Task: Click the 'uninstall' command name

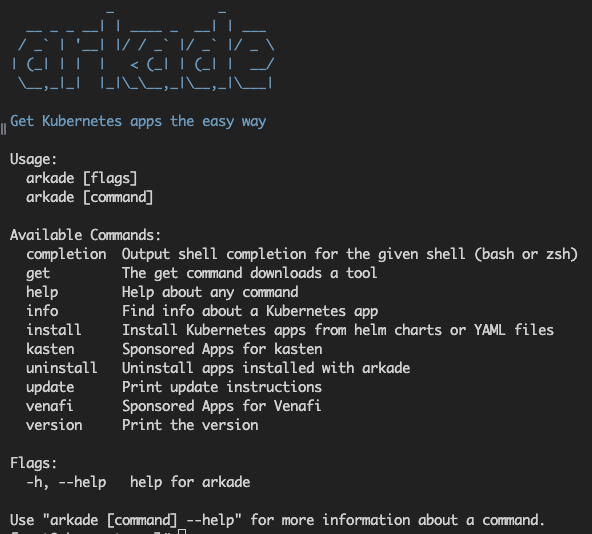Action: [x=62, y=368]
